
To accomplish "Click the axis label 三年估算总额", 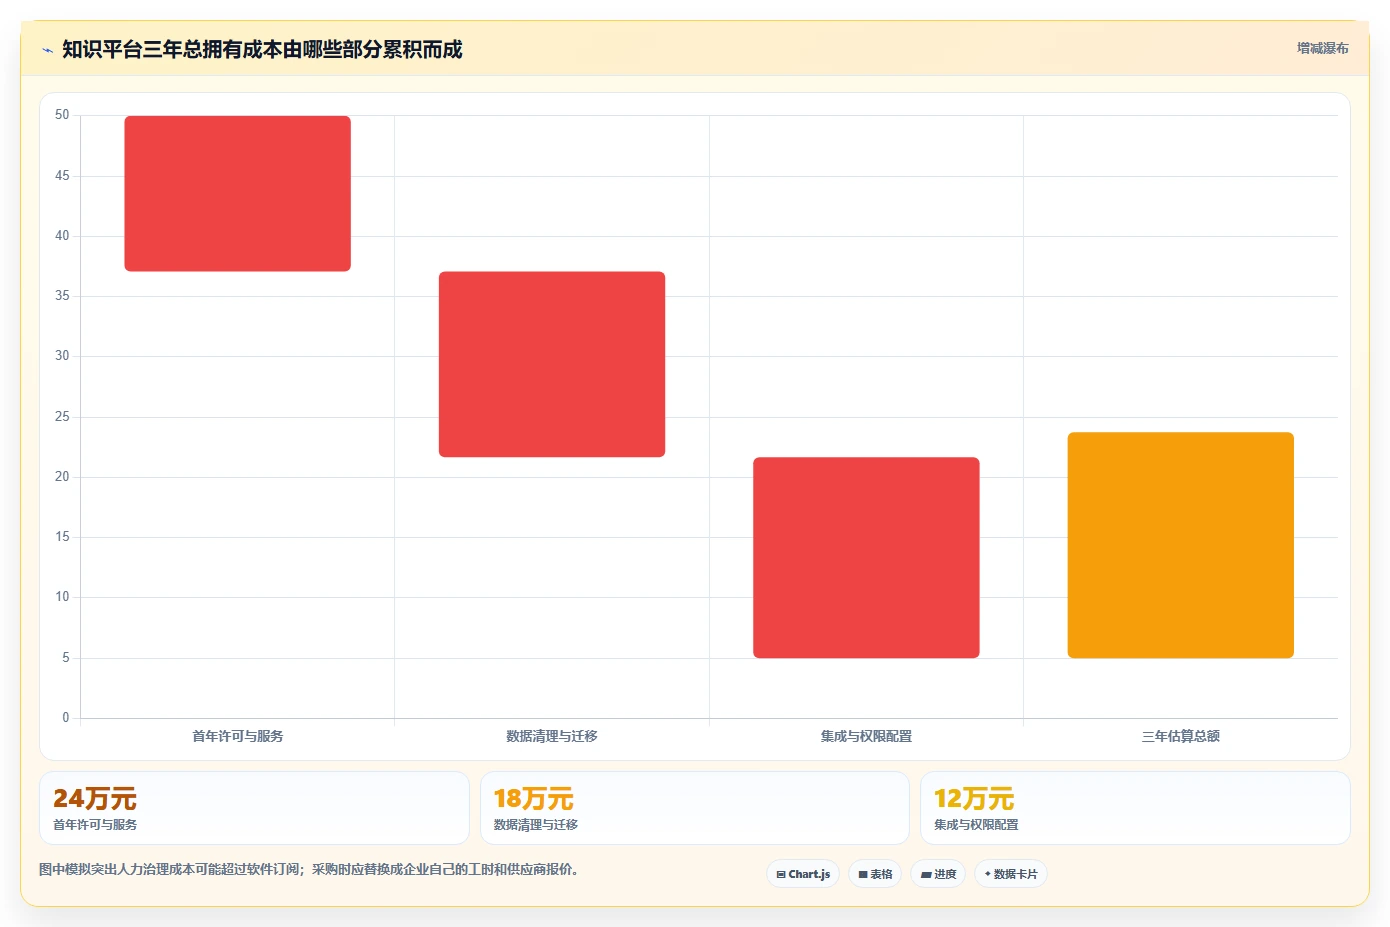I will coord(1181,736).
